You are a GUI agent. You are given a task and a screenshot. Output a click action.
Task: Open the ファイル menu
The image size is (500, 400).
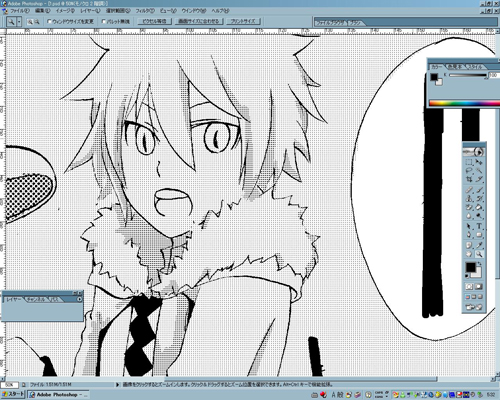20,11
